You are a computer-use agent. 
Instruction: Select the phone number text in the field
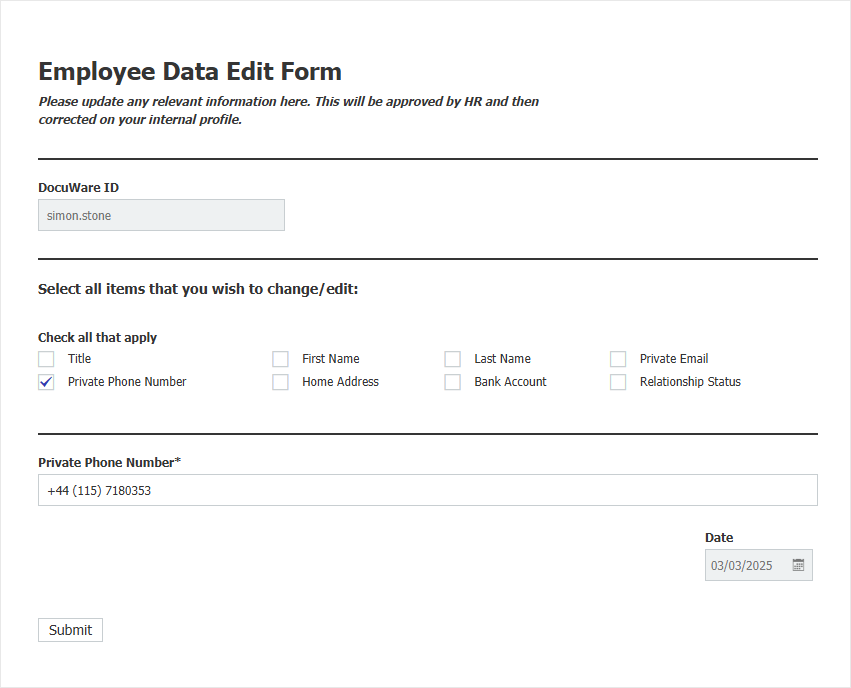click(x=100, y=490)
